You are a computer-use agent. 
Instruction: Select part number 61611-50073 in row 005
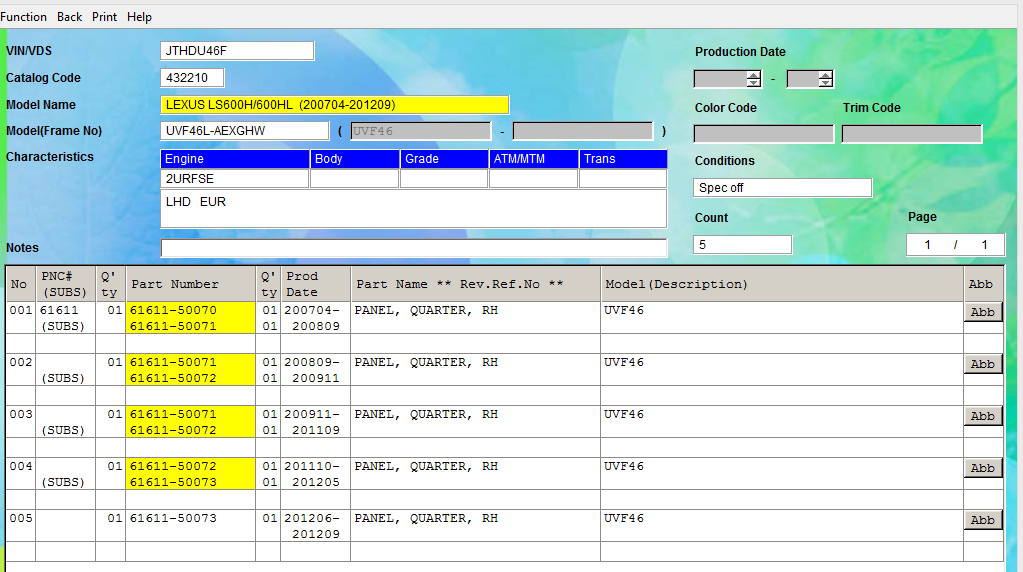tap(173, 519)
